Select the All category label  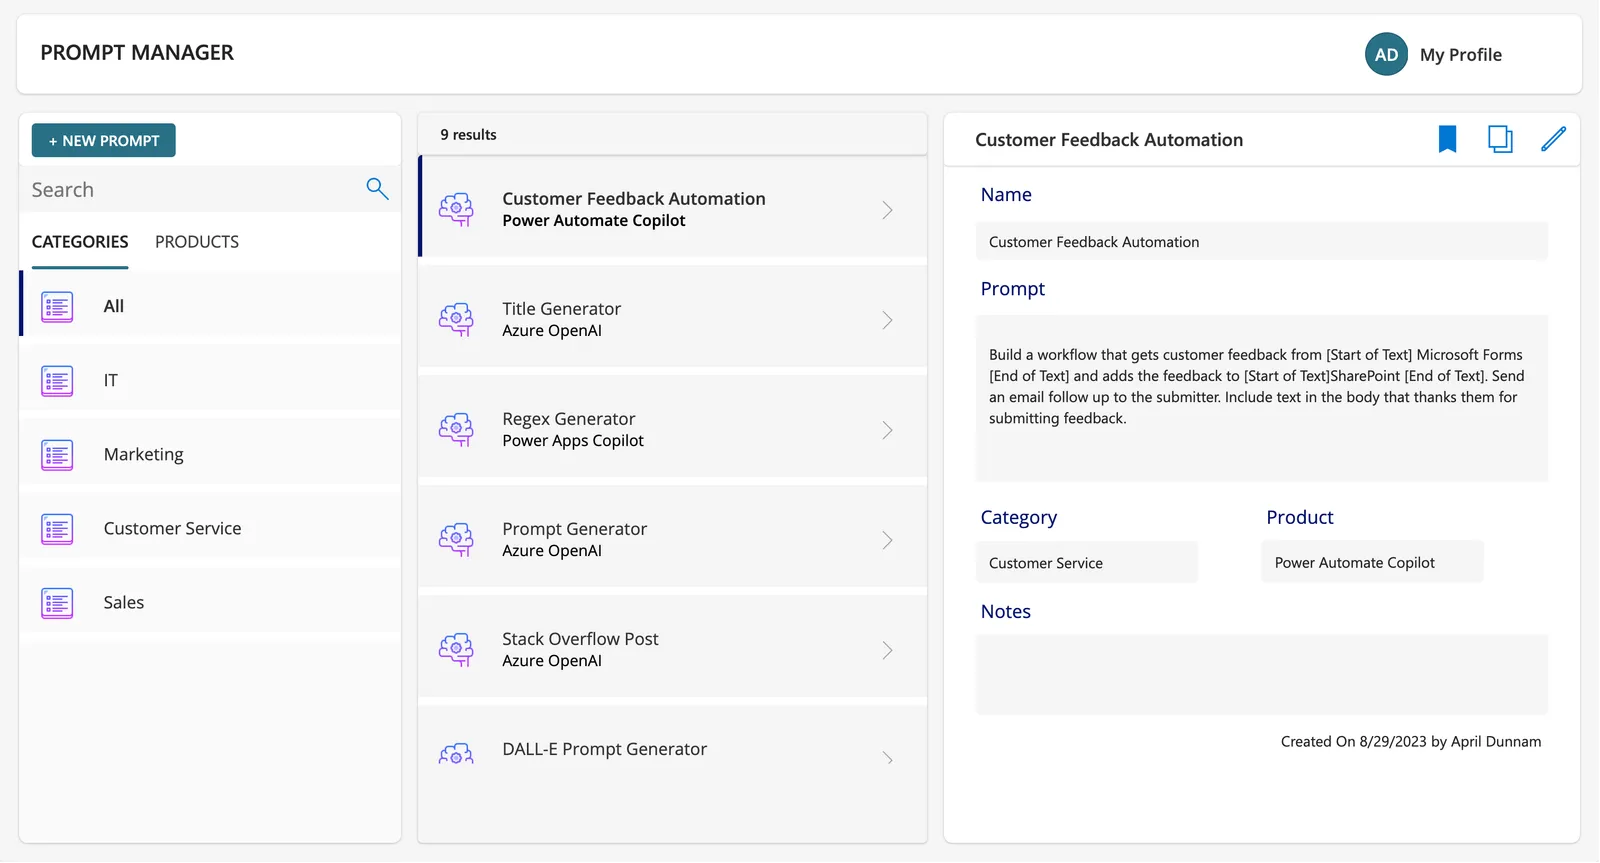point(114,306)
